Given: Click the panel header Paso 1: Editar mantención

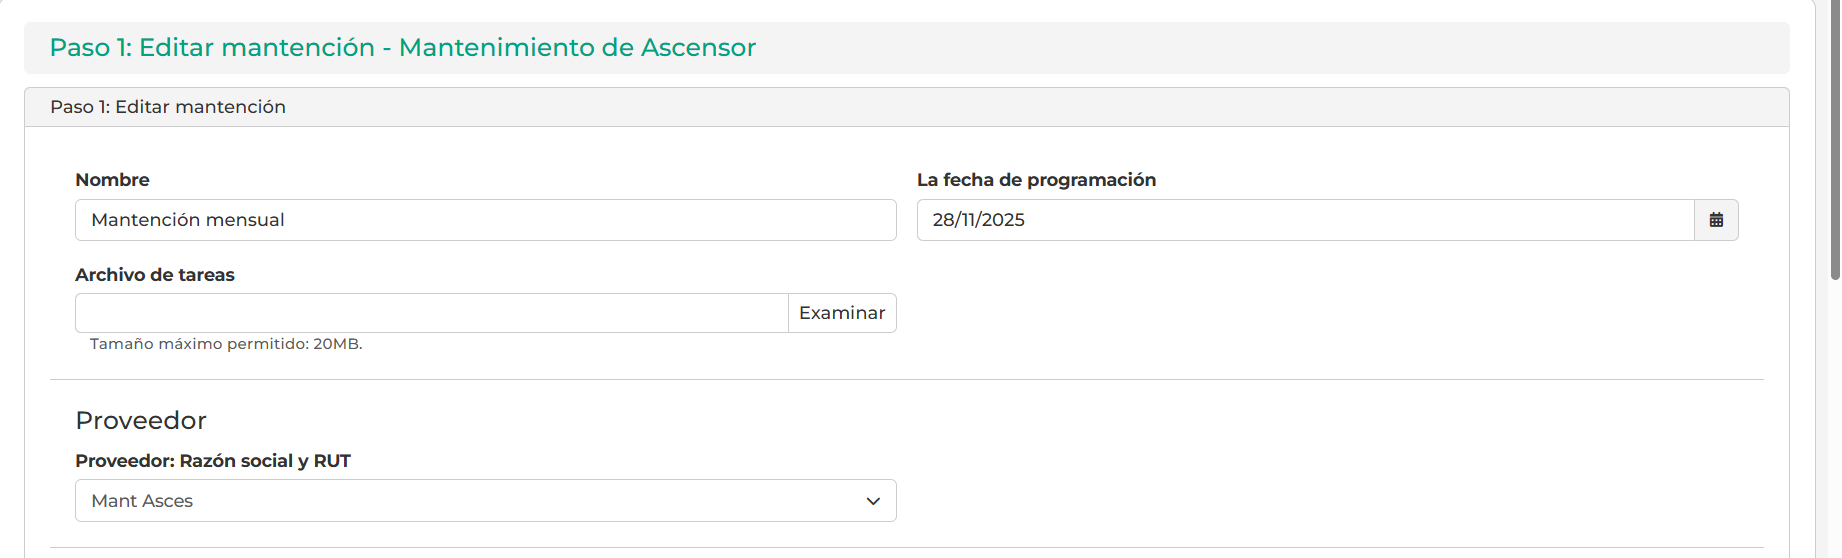Looking at the screenshot, I should pyautogui.click(x=168, y=107).
